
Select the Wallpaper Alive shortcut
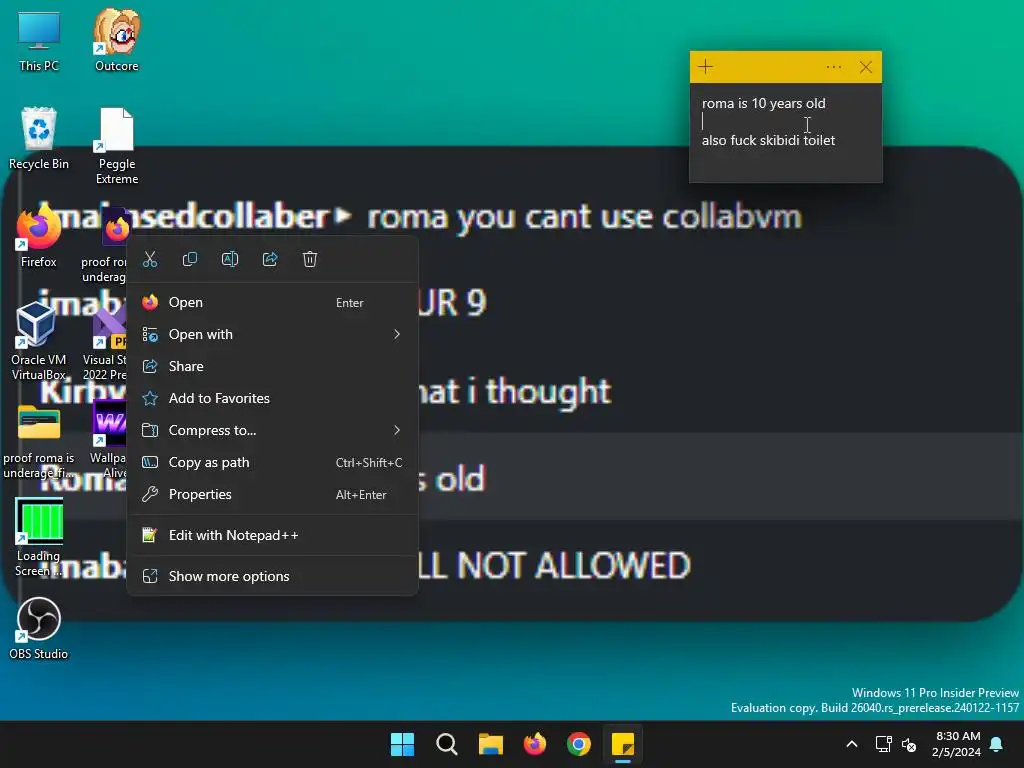108,441
